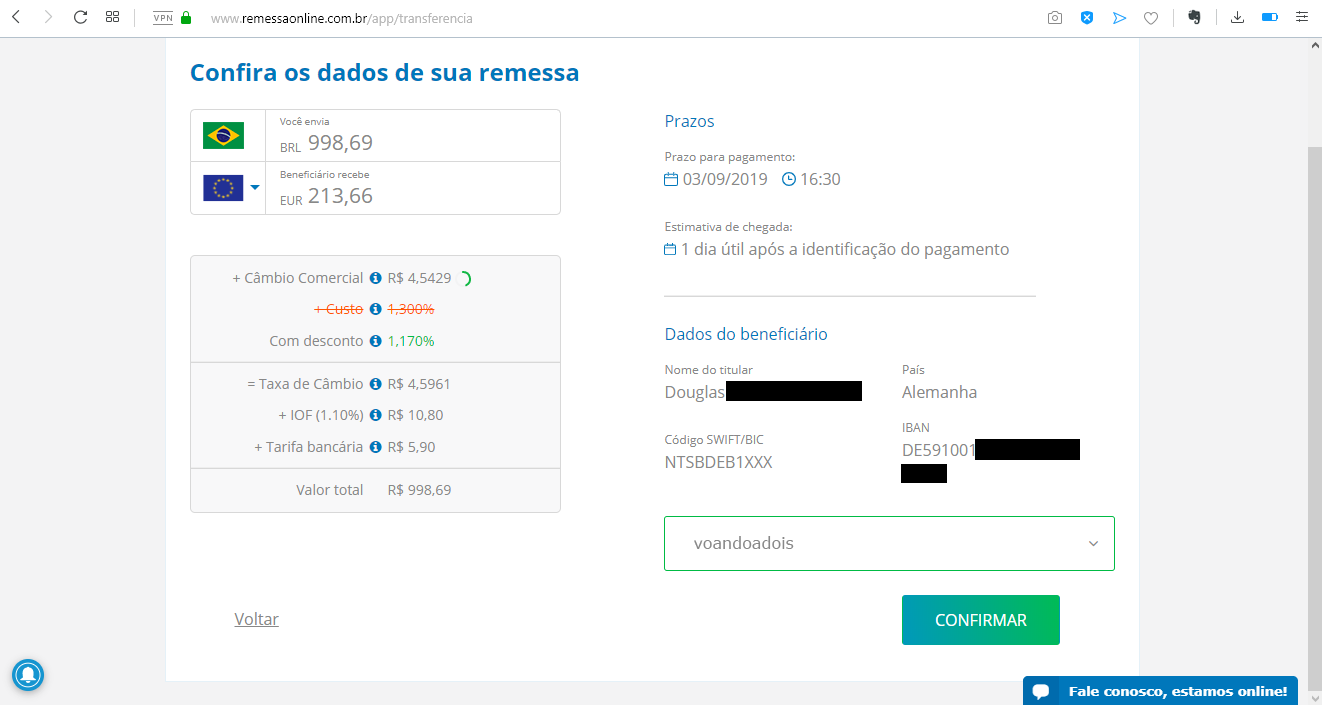Click the notification bell icon
Screen dimensions: 1322x705
(28, 675)
